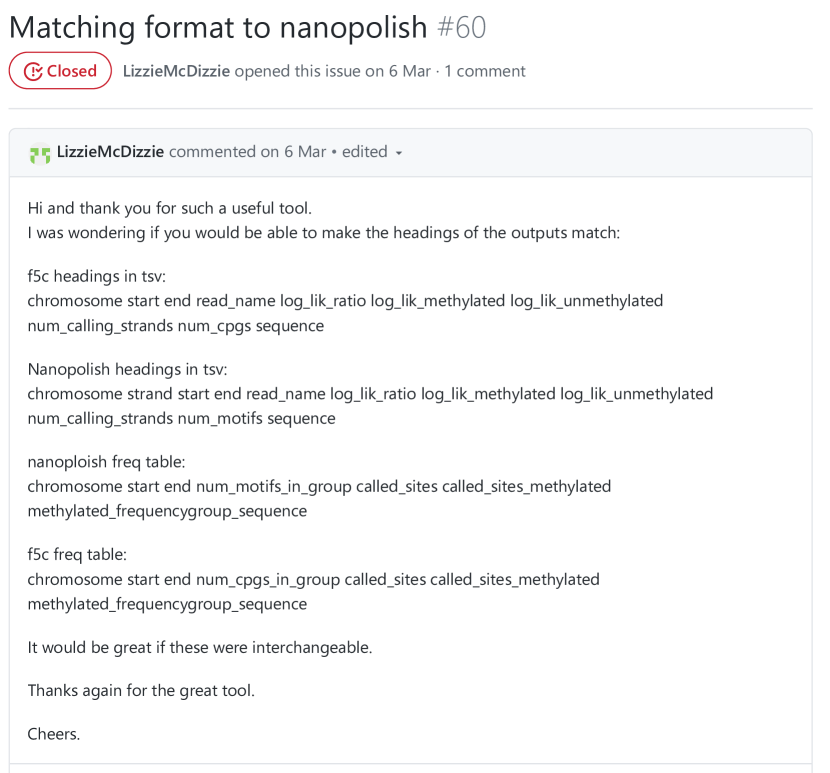Click the issue number #60
Screen dimensions: 830x773
coord(462,27)
